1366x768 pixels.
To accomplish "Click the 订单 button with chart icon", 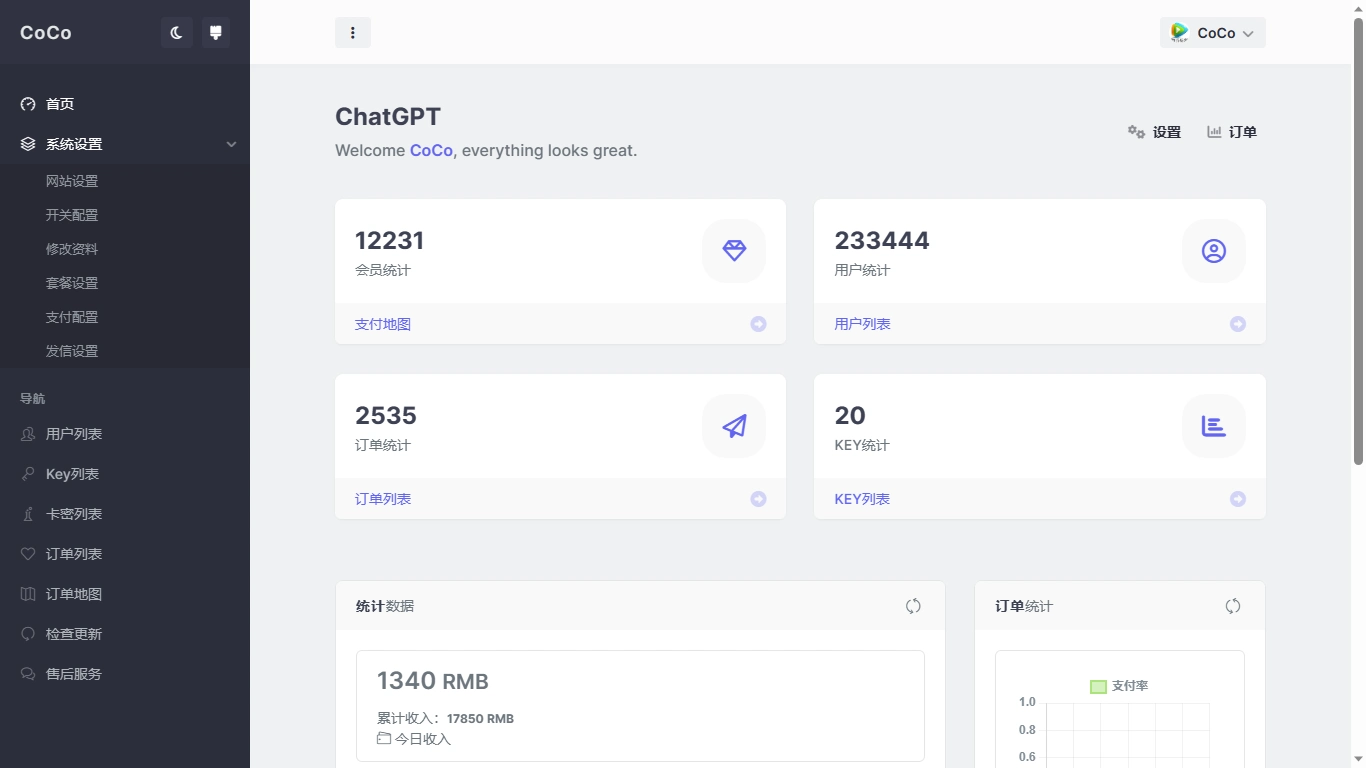I will (1232, 132).
